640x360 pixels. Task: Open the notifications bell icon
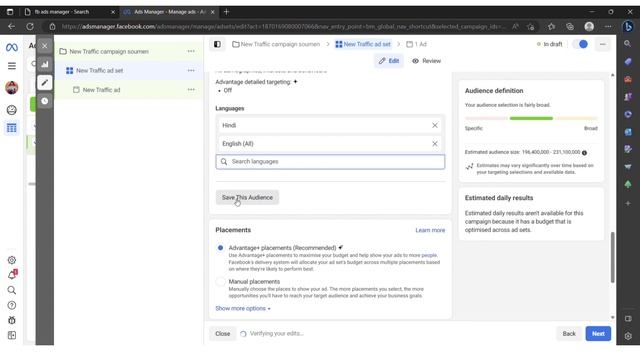(12, 275)
